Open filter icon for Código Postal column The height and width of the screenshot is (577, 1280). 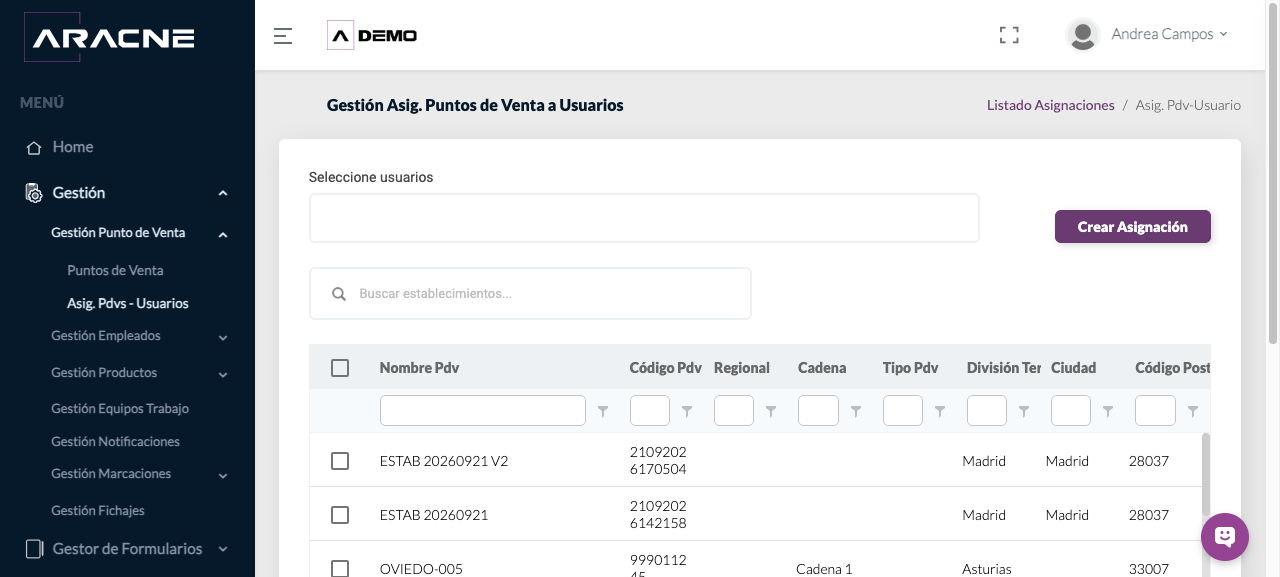(x=1193, y=411)
